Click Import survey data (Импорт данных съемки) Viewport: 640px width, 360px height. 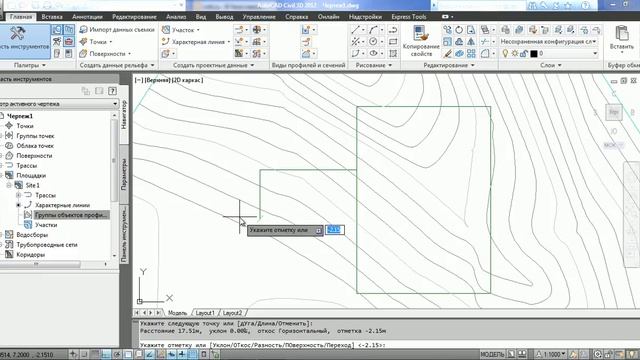(x=117, y=30)
